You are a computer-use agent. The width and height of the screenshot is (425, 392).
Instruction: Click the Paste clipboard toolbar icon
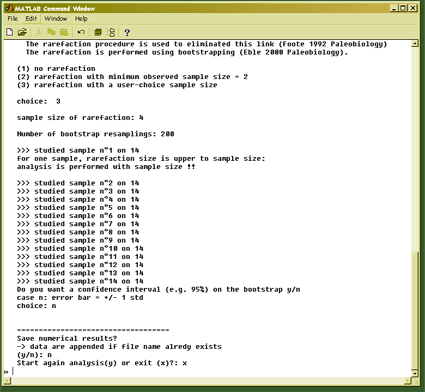(64, 32)
